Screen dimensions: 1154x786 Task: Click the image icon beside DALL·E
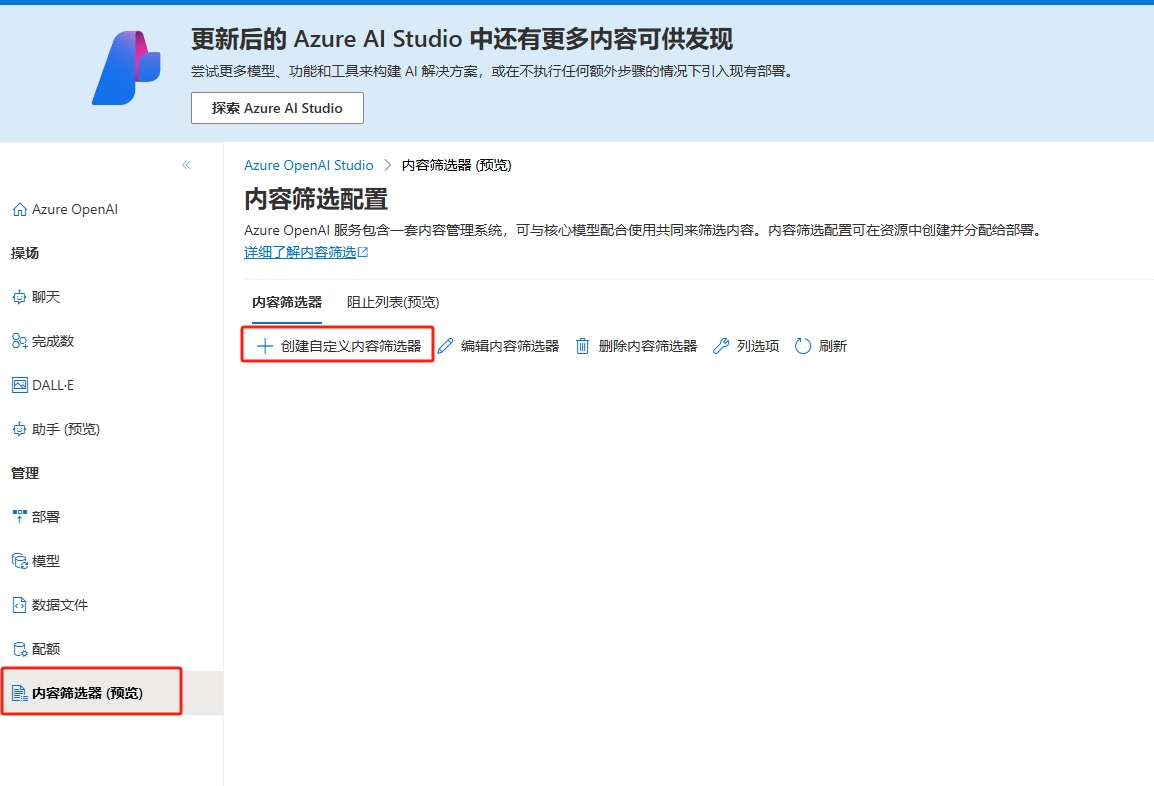tap(20, 385)
